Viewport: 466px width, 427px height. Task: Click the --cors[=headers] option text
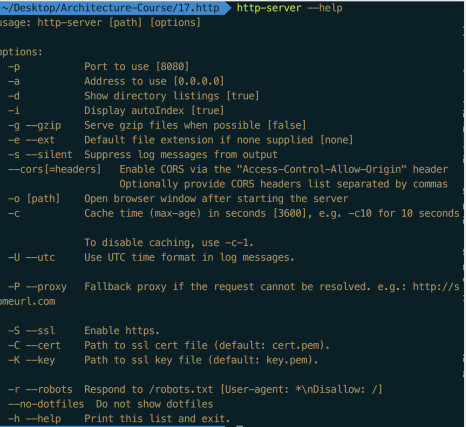(x=54, y=169)
